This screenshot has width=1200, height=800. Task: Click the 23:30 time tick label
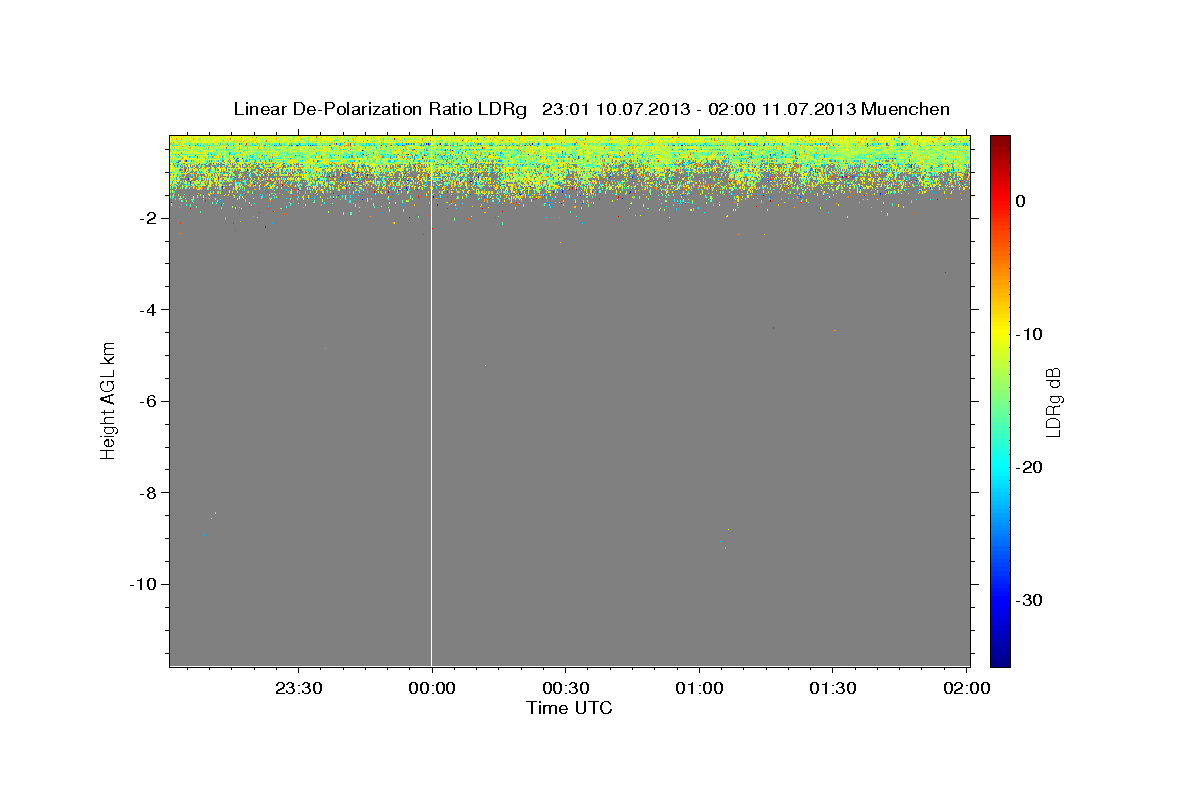coord(298,688)
